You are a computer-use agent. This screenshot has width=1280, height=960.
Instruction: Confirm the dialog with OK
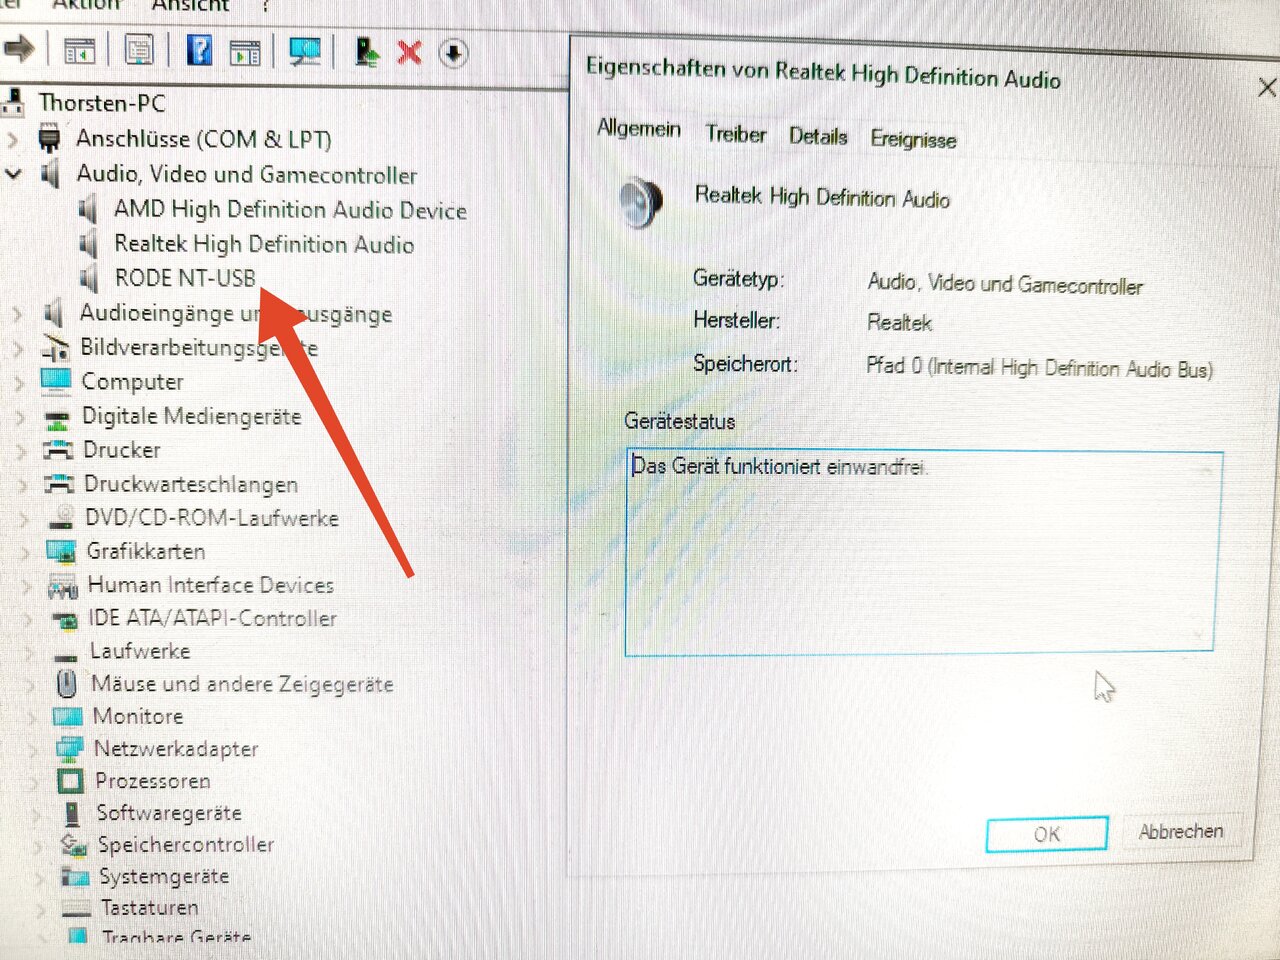[1047, 834]
